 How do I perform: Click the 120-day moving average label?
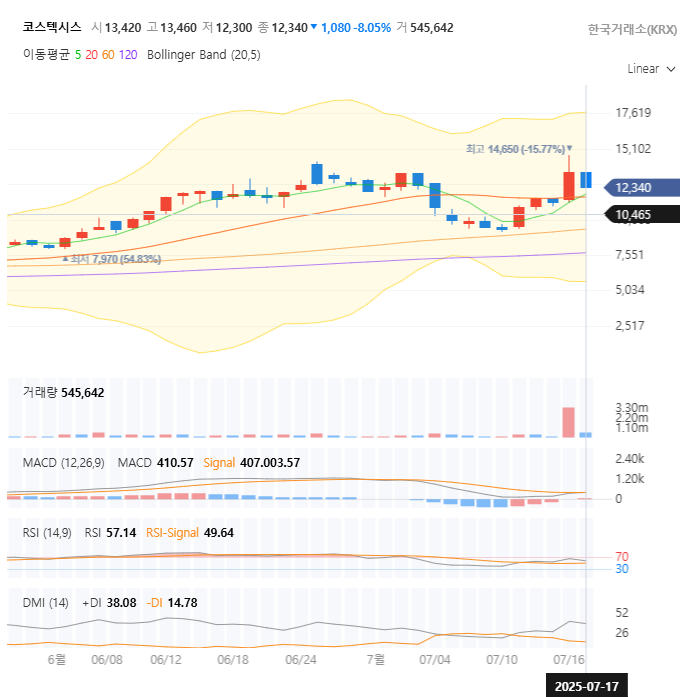tap(128, 55)
